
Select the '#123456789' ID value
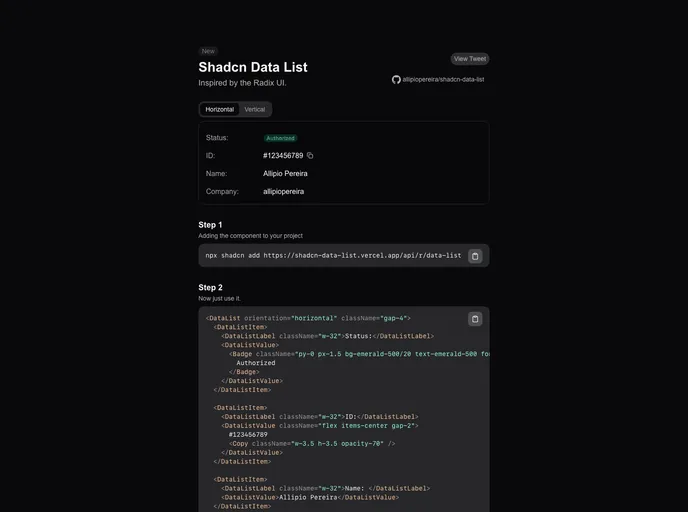pyautogui.click(x=283, y=156)
